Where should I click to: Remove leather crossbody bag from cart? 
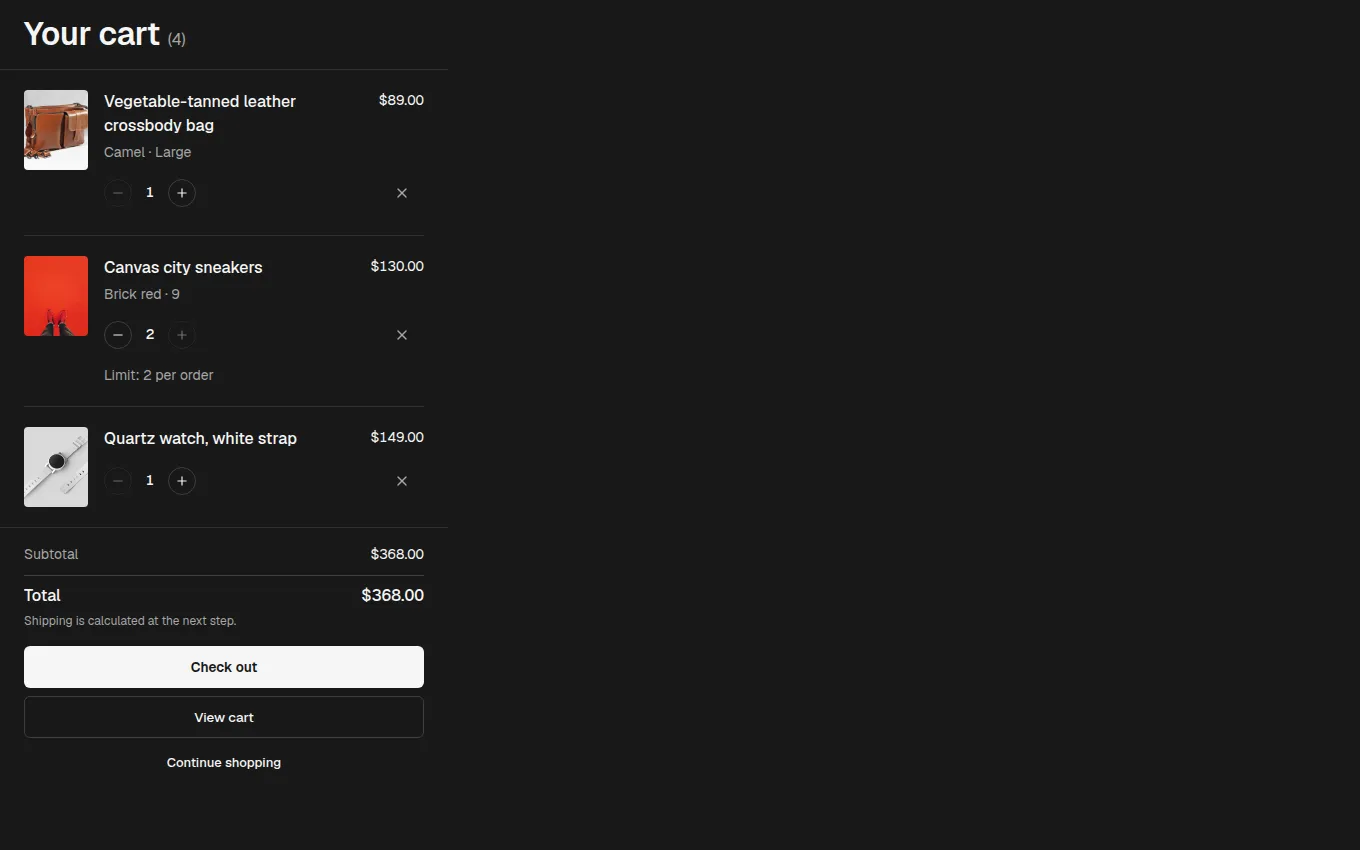tap(402, 193)
